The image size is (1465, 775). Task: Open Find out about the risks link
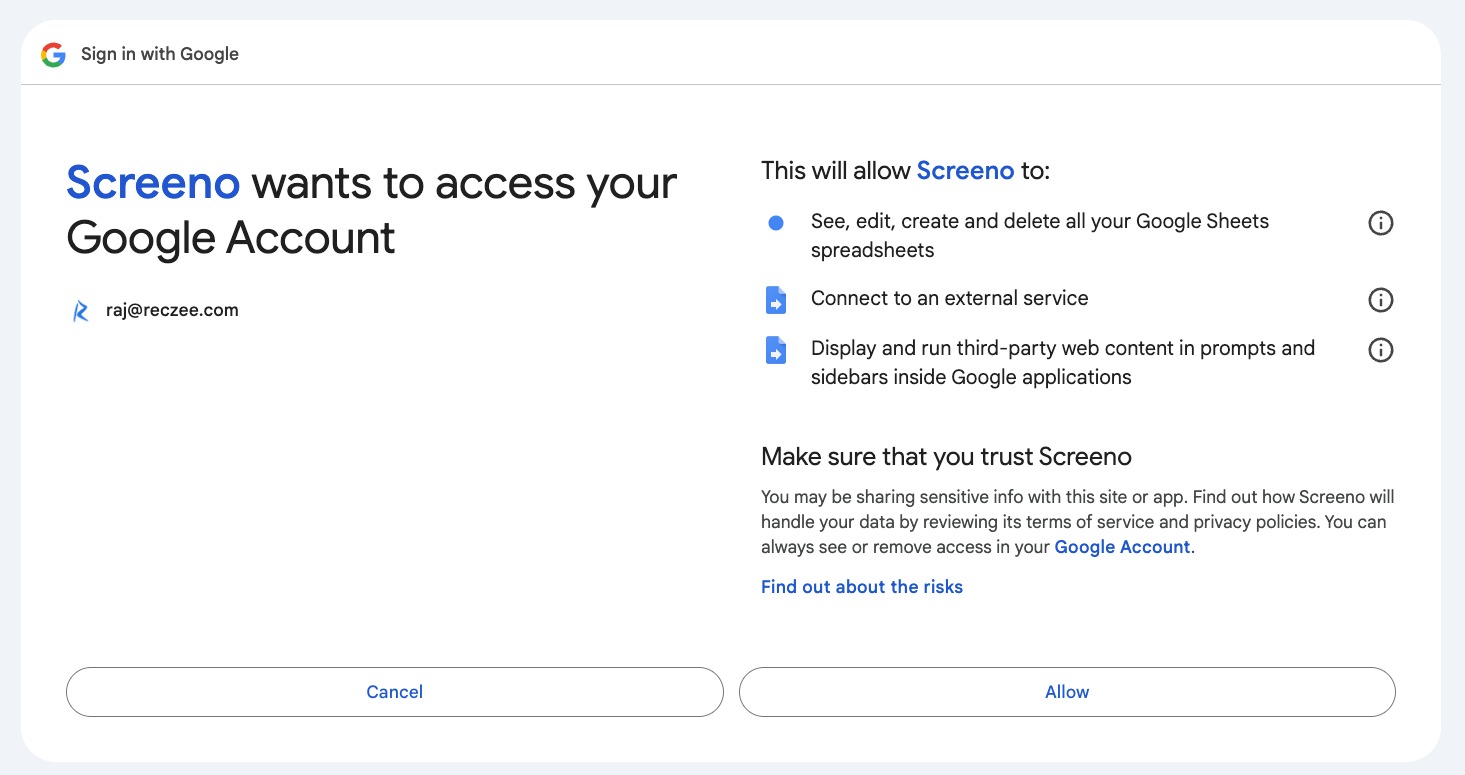862,587
